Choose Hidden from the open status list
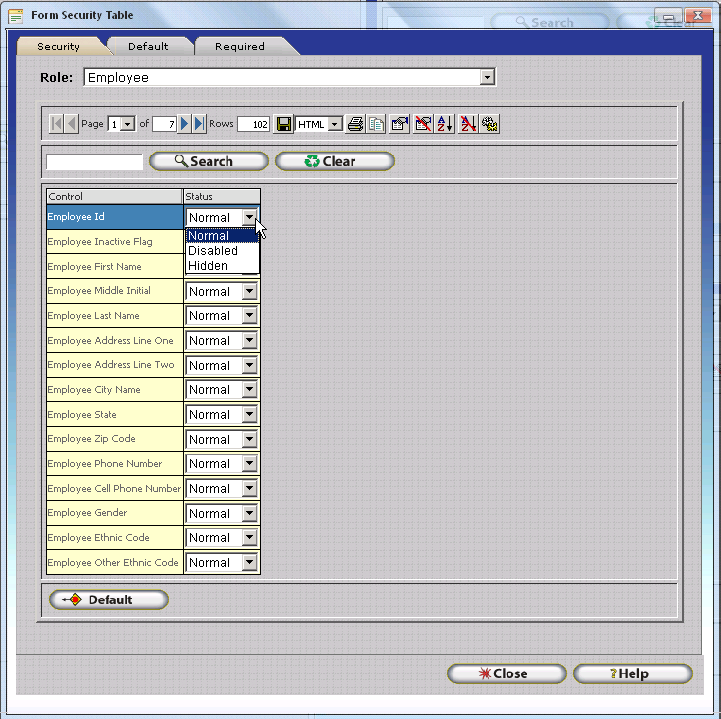The width and height of the screenshot is (721, 719). [x=208, y=266]
